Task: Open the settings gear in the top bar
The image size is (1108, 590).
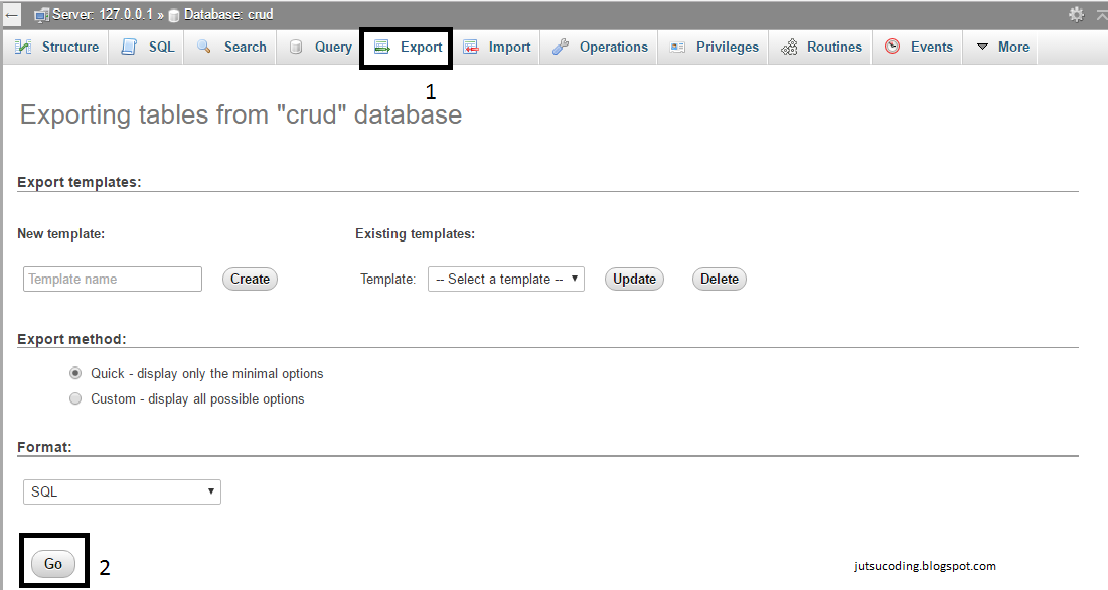Action: coord(1075,13)
